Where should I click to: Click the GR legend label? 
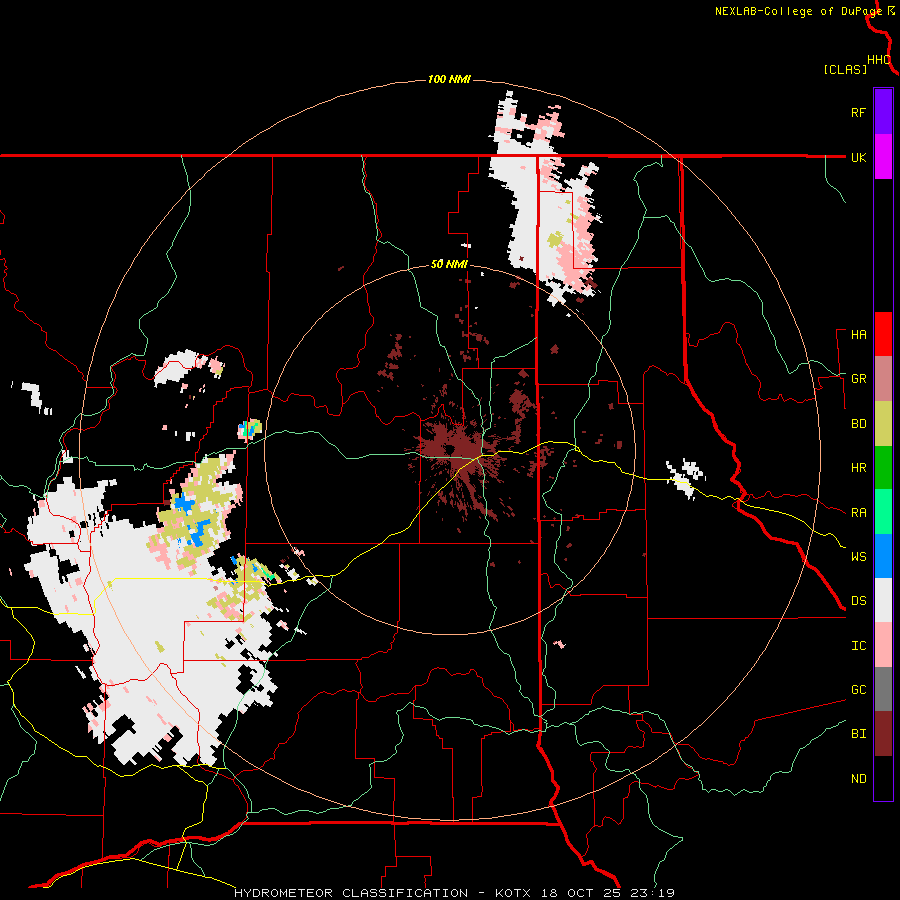coord(858,379)
